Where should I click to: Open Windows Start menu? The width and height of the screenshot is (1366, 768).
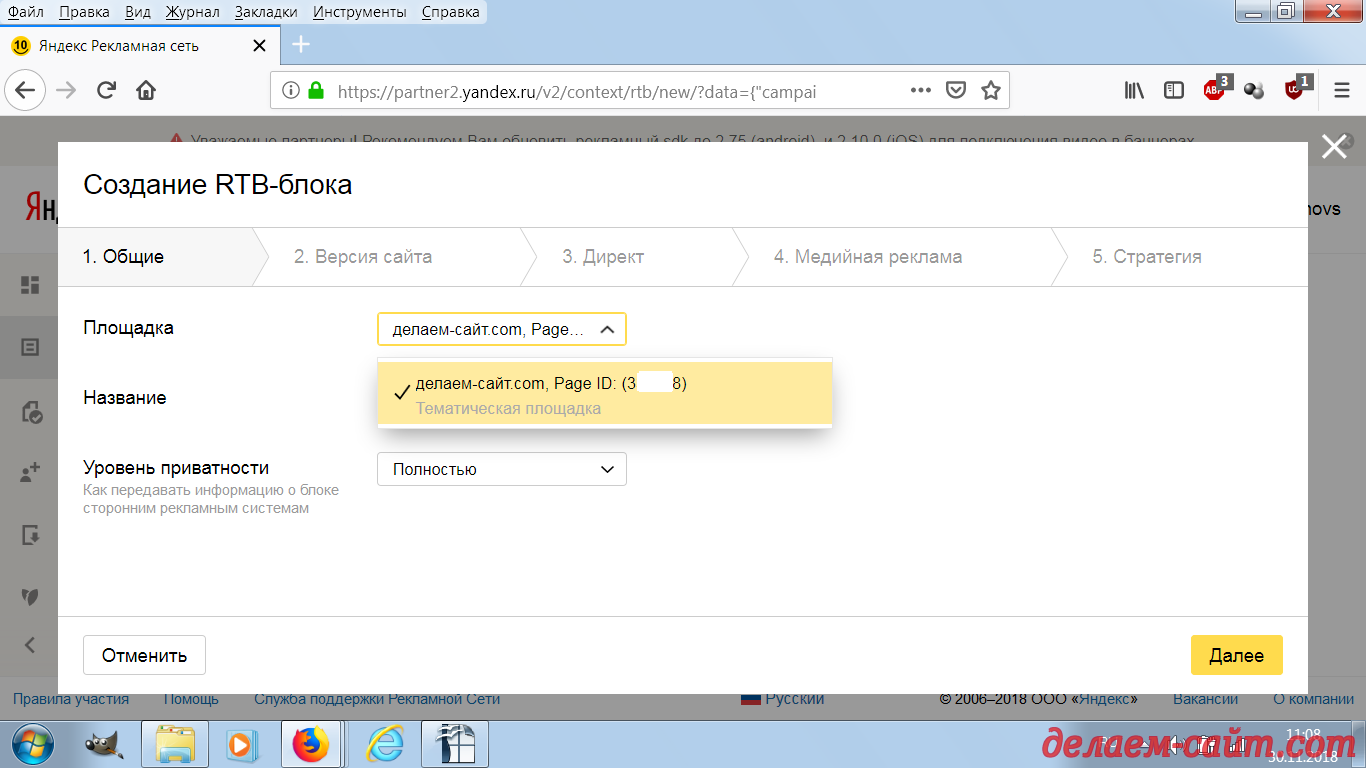(30, 744)
